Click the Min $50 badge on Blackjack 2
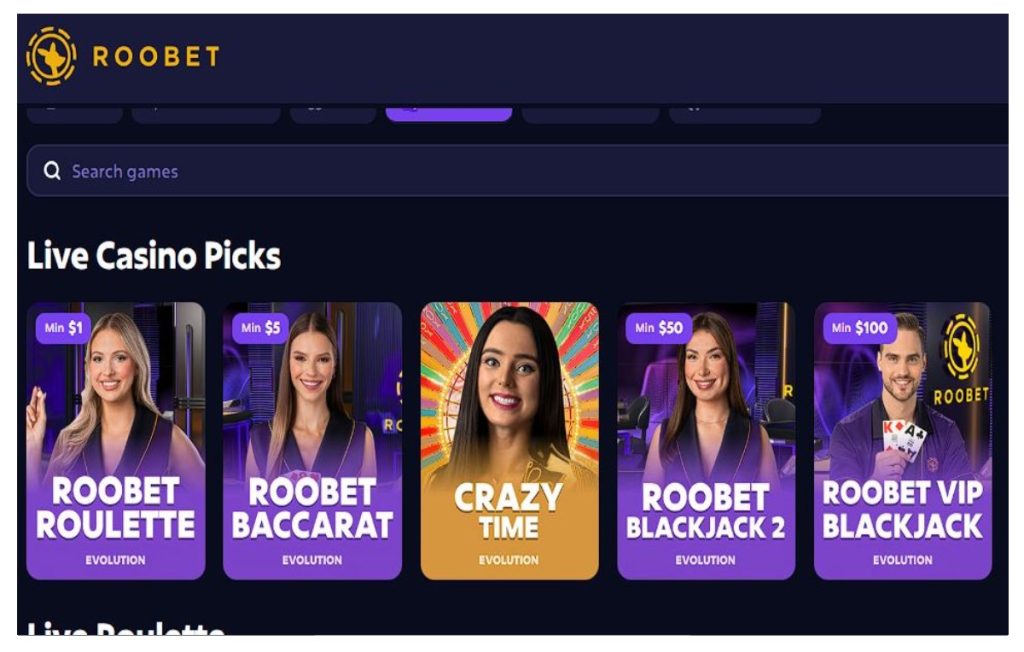This screenshot has height=652, width=1024. pyautogui.click(x=658, y=328)
